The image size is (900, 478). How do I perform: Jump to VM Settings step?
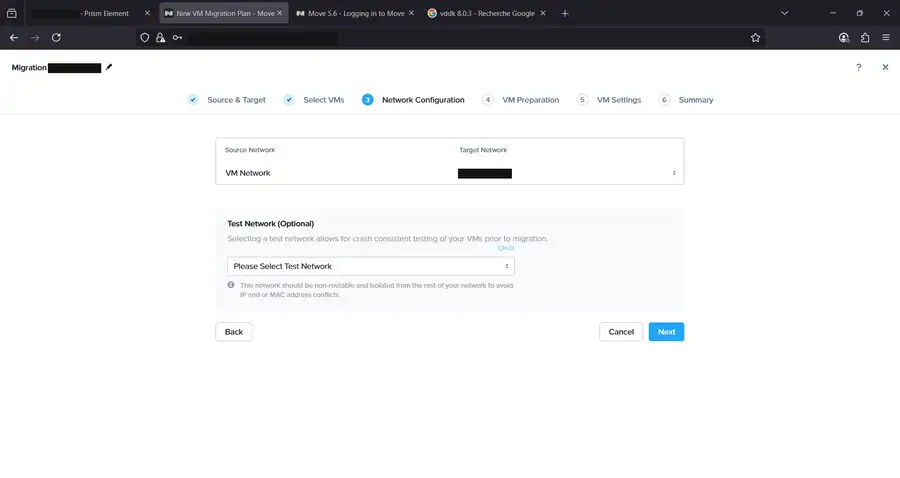[609, 100]
